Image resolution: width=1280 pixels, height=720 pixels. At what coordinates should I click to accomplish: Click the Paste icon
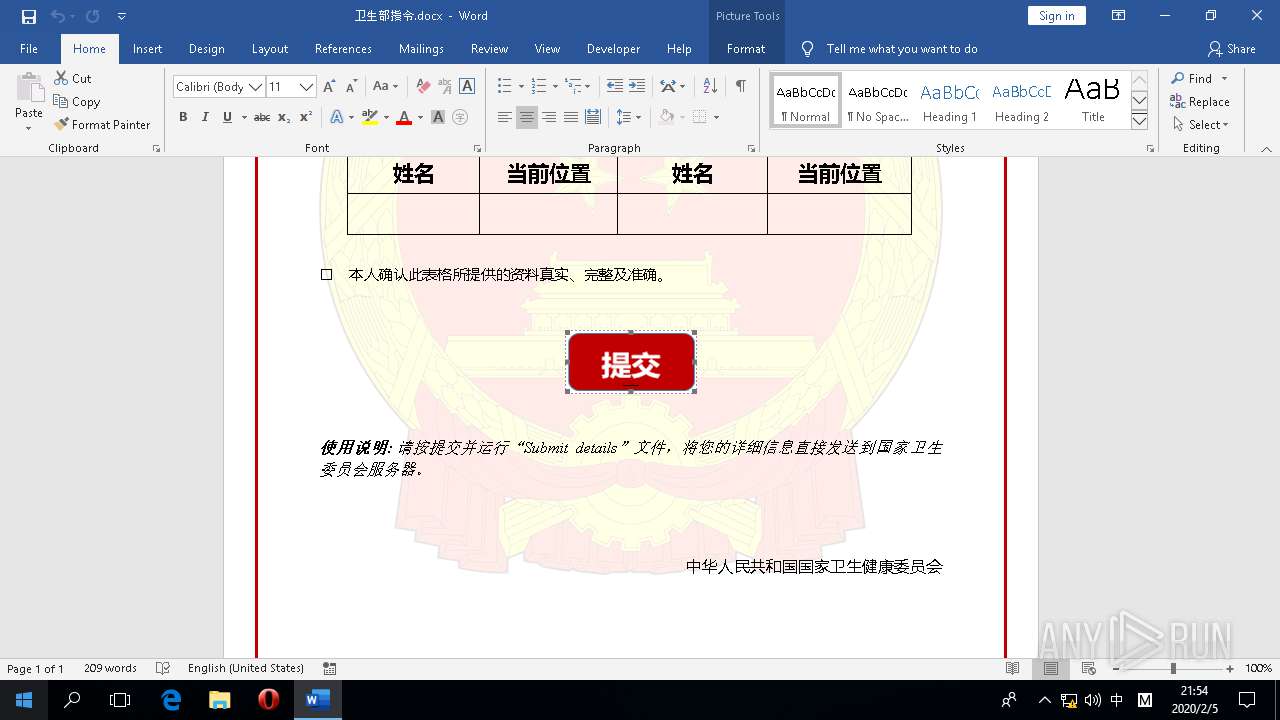point(29,90)
